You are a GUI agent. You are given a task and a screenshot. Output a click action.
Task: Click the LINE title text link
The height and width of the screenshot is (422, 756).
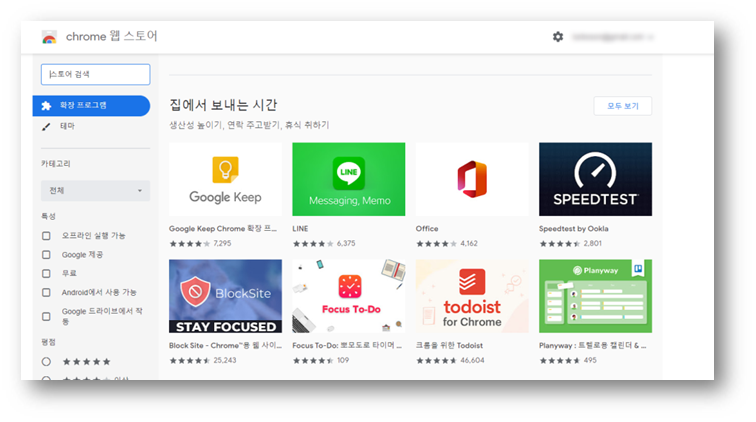point(300,229)
